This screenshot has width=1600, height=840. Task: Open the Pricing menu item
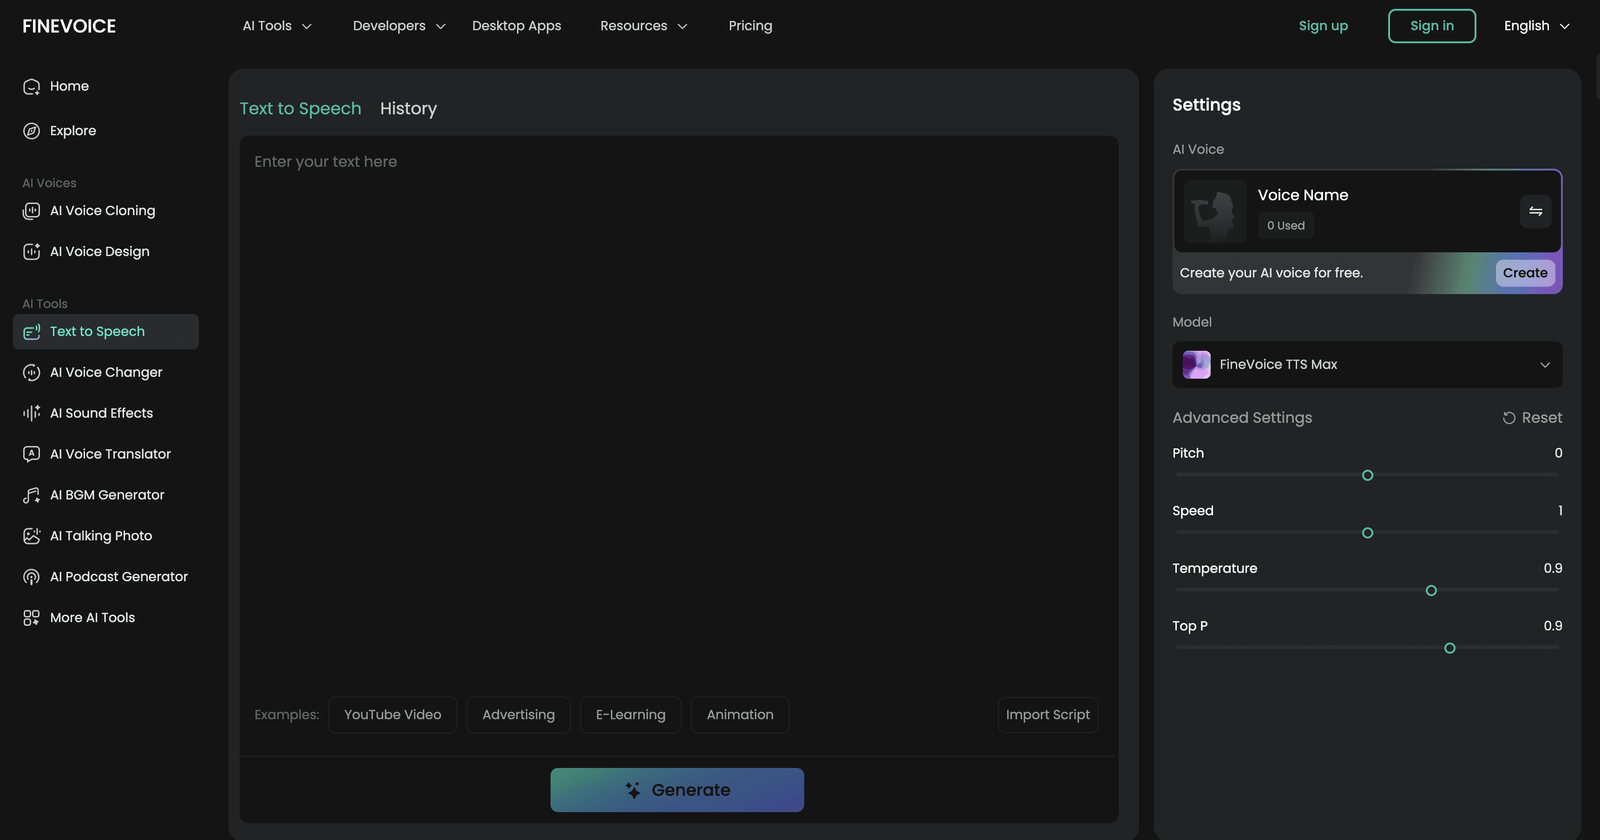click(750, 26)
